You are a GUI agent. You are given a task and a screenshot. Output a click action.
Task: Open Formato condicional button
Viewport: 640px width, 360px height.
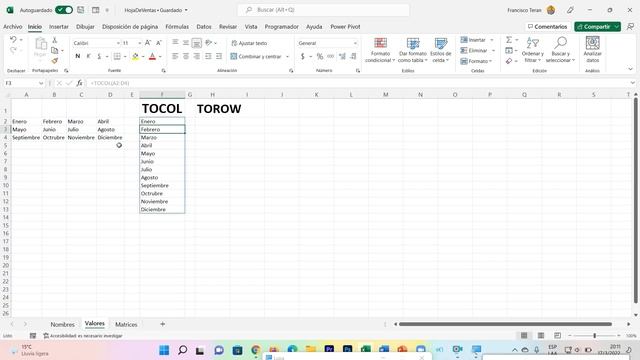coord(380,50)
